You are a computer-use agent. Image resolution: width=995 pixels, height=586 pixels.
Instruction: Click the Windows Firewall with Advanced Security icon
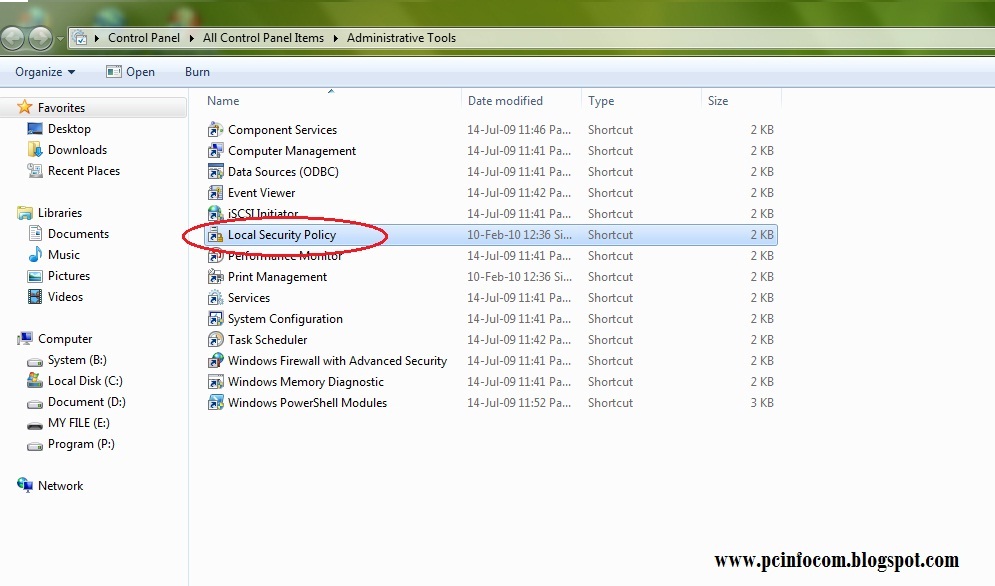(x=216, y=361)
